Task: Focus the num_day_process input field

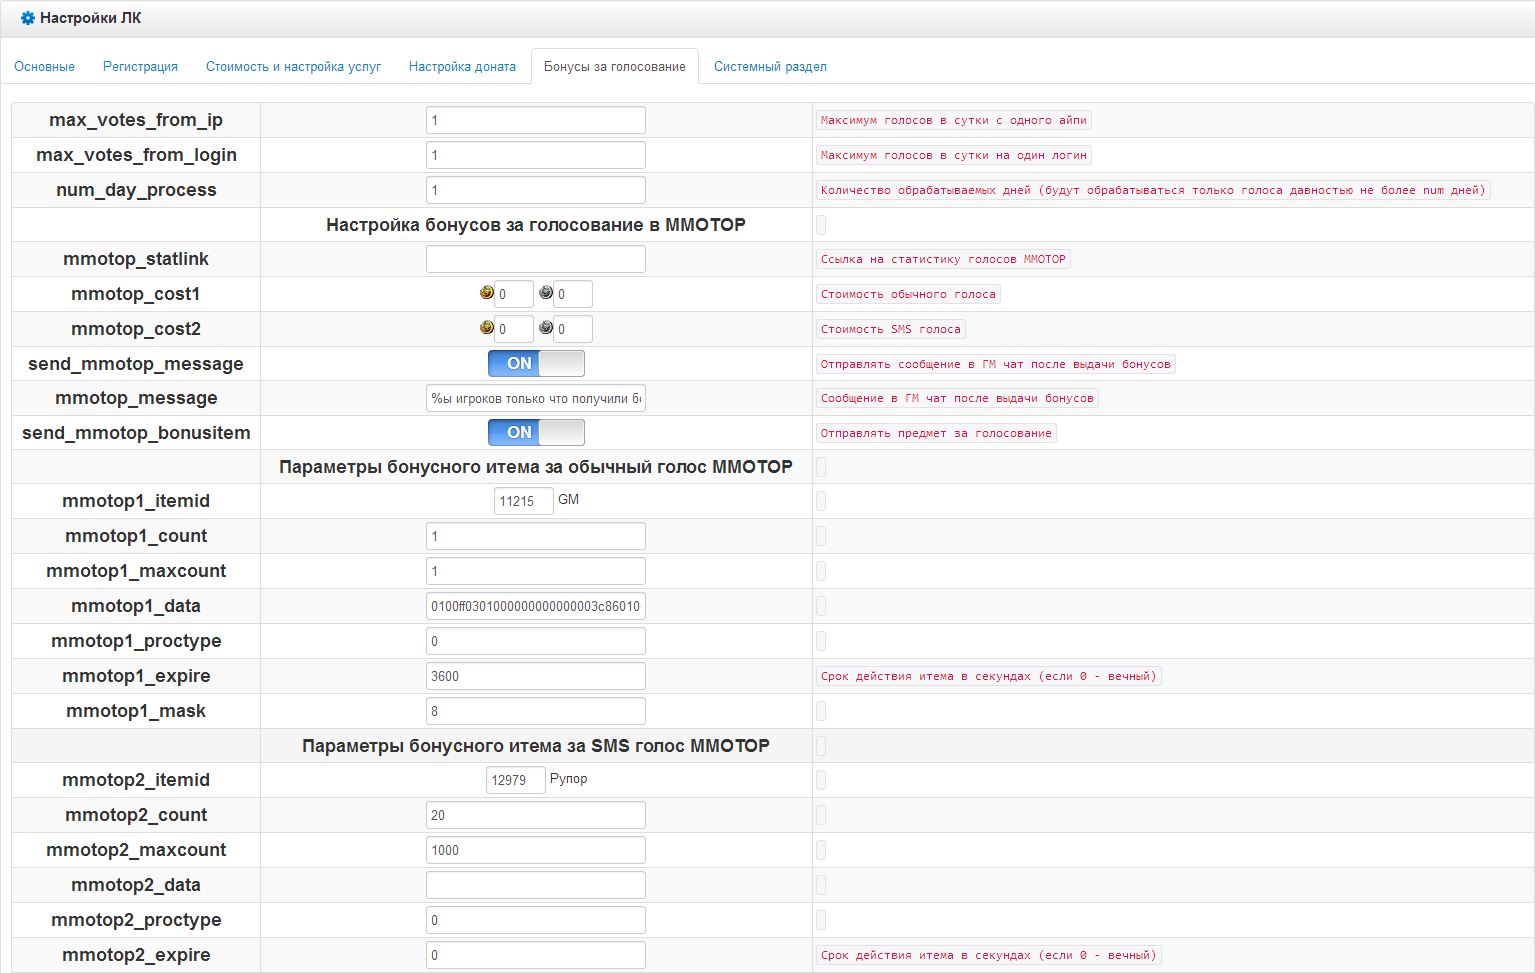Action: click(x=536, y=190)
